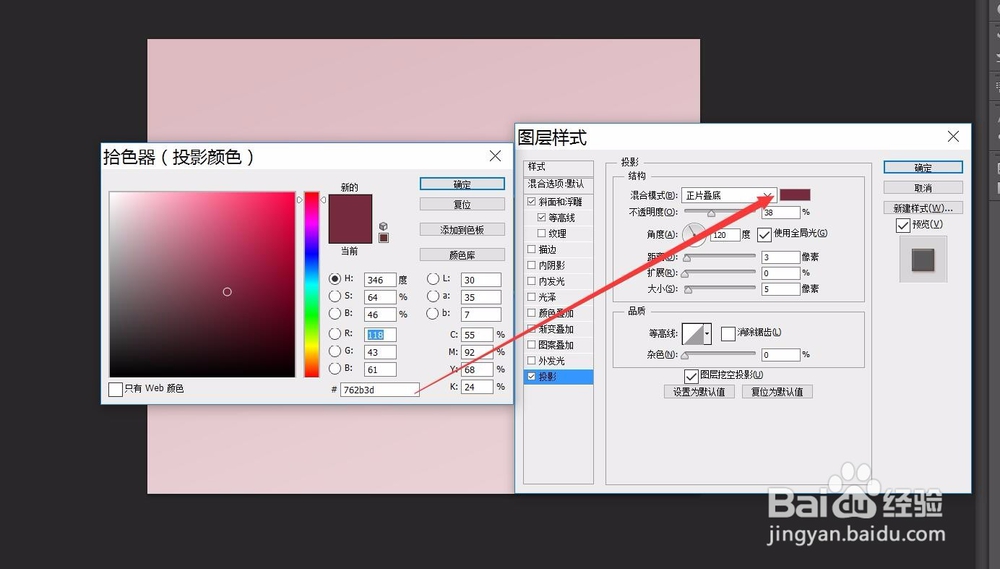Enable the 外发光 outer glow style

click(x=531, y=360)
